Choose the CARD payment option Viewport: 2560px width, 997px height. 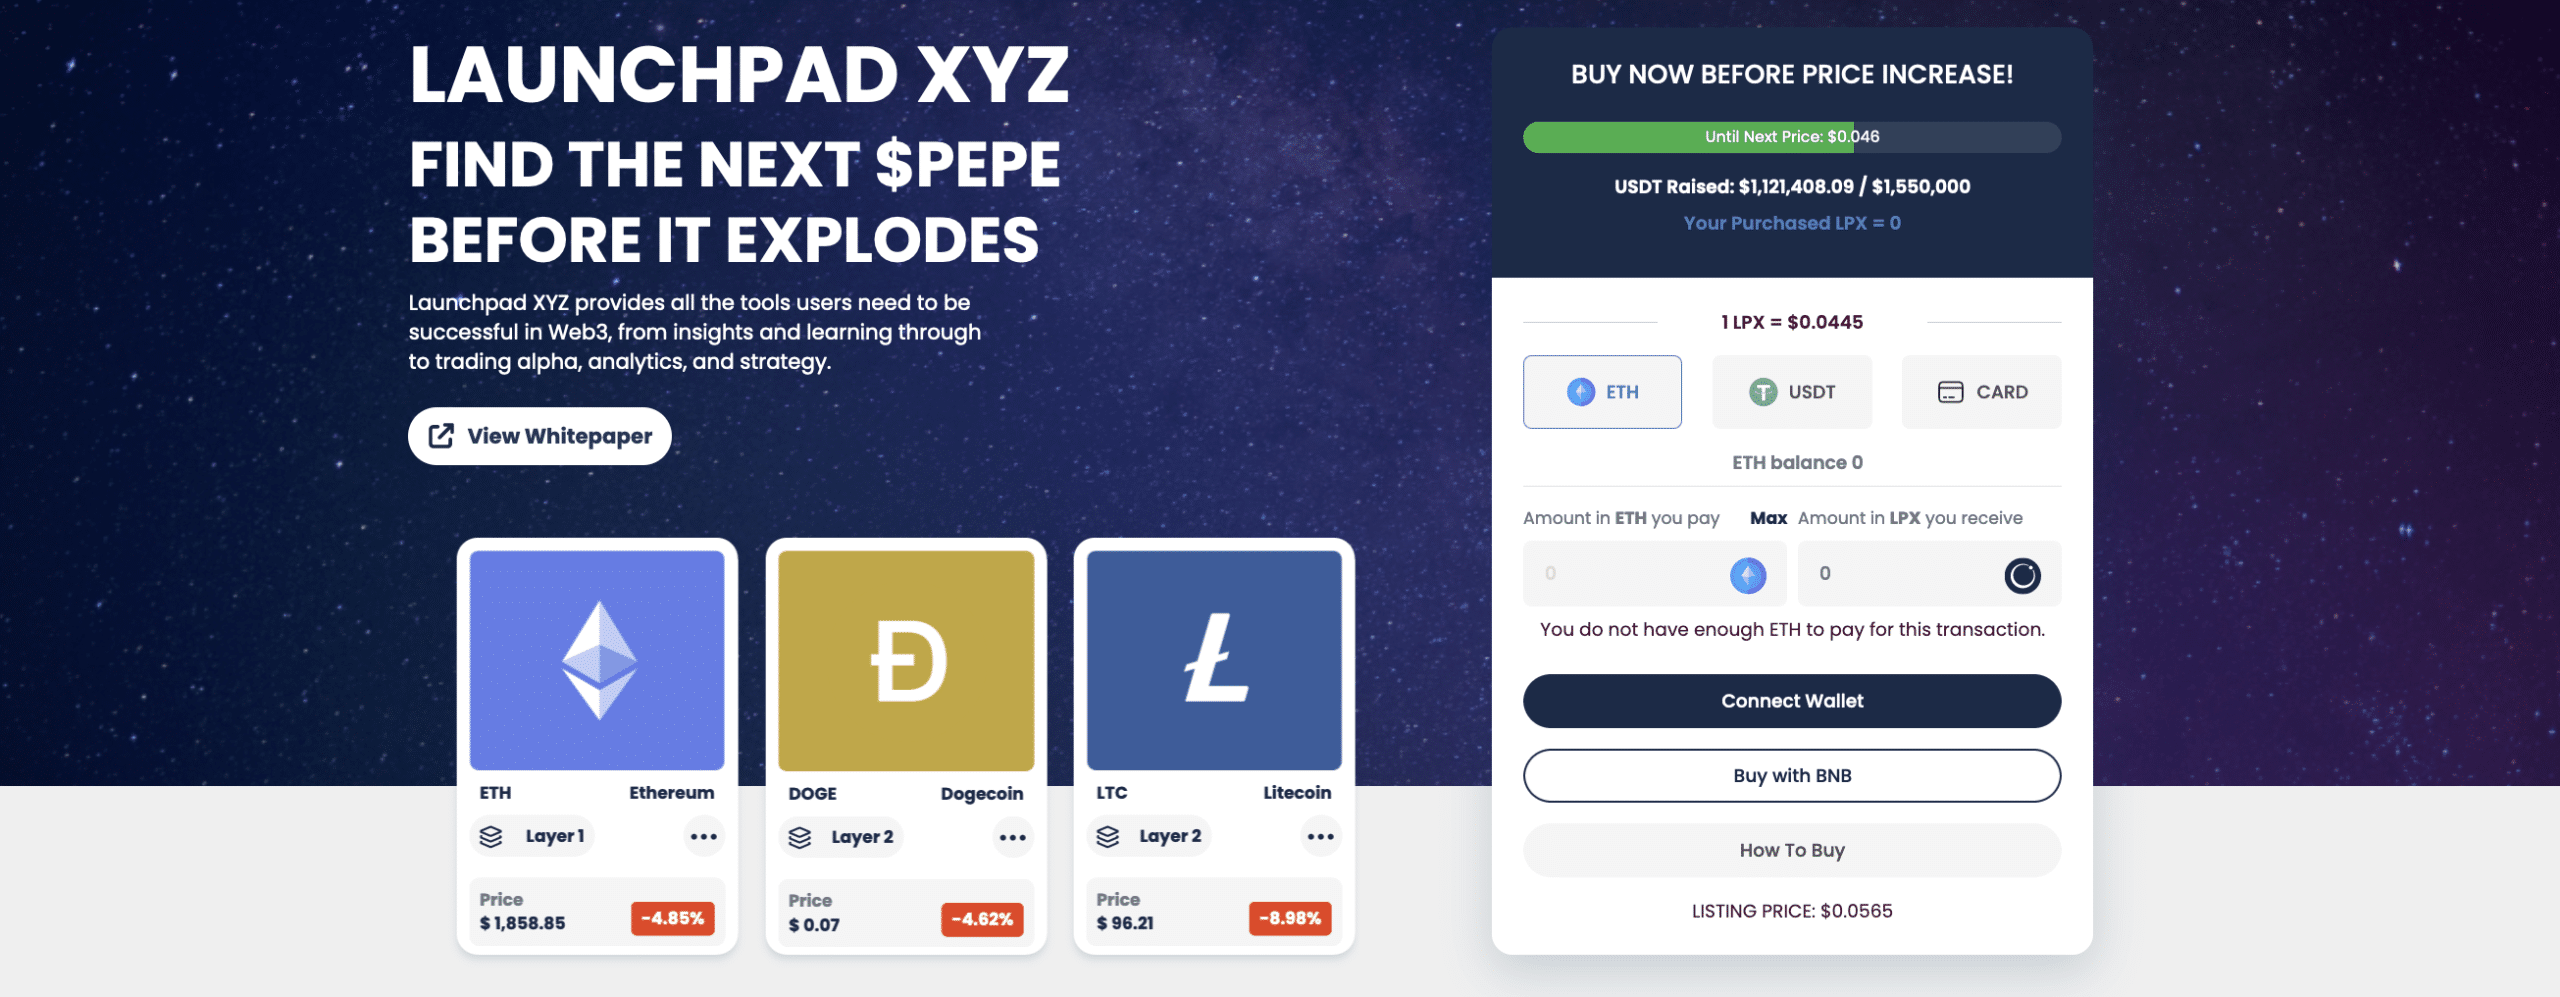point(1981,392)
